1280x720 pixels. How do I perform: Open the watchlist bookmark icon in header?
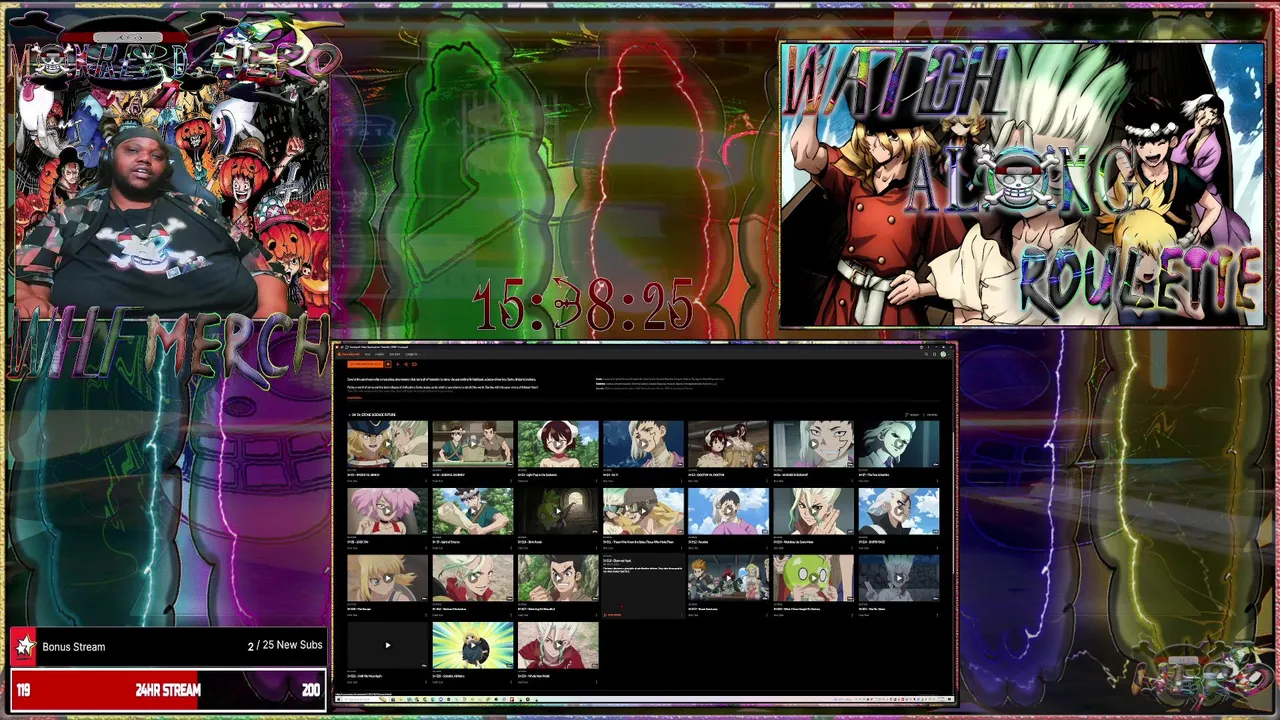(x=934, y=354)
